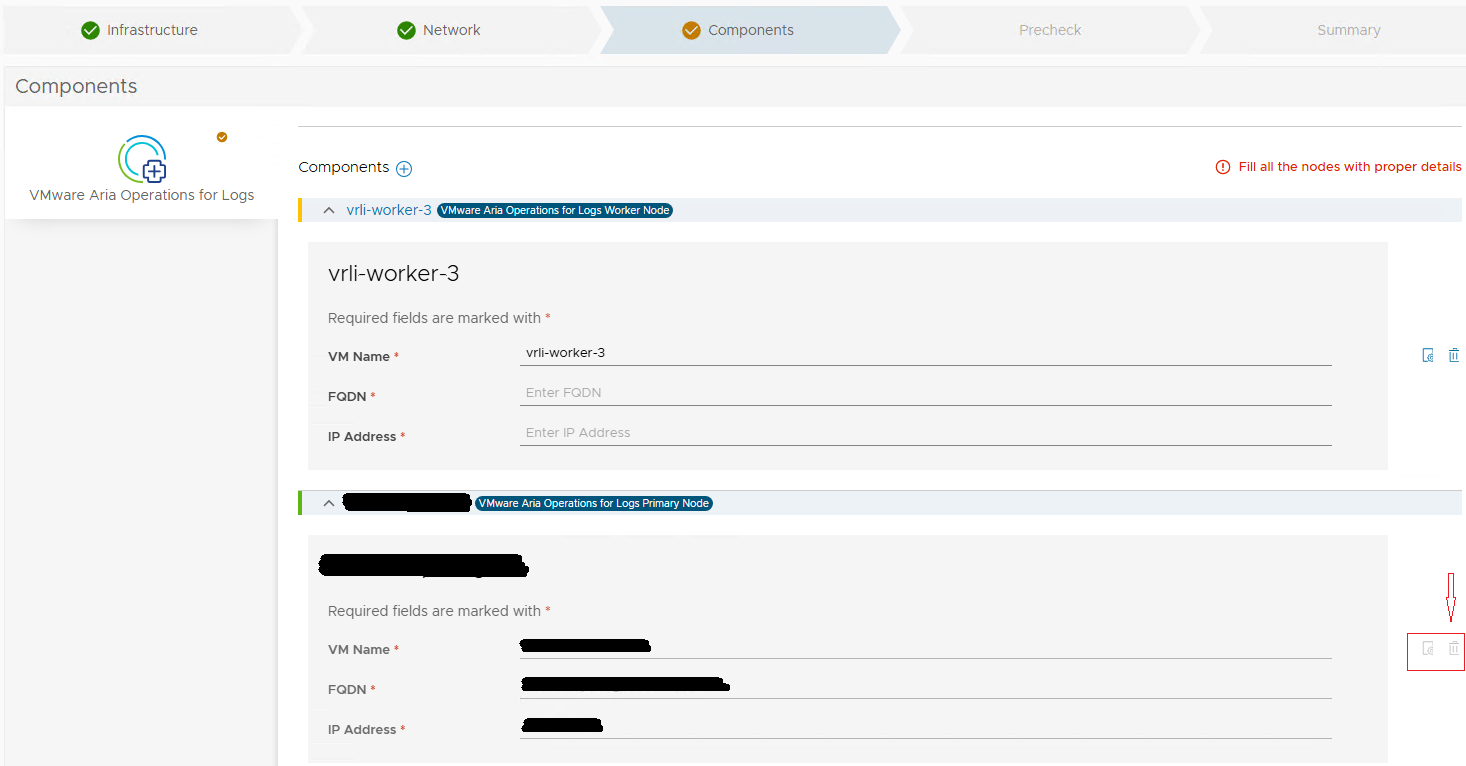Add a new component with the plus icon

pos(404,169)
